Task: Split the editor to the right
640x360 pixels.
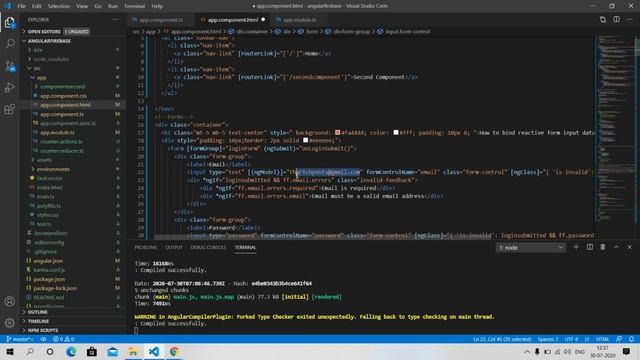Action: (616, 20)
